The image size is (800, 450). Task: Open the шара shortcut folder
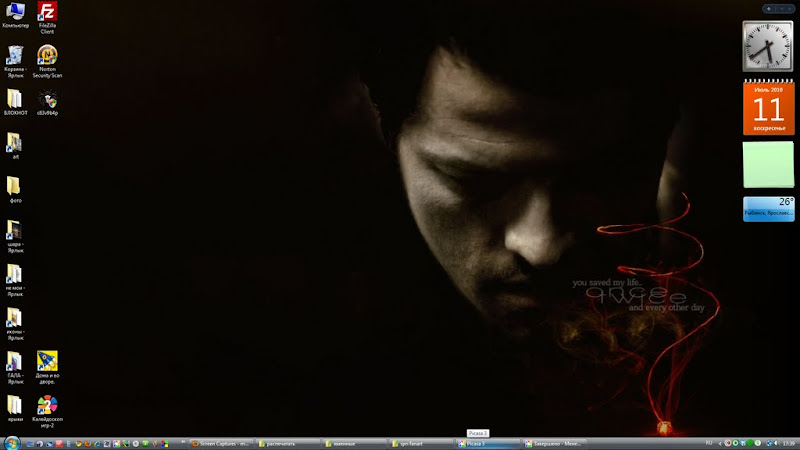pyautogui.click(x=15, y=237)
